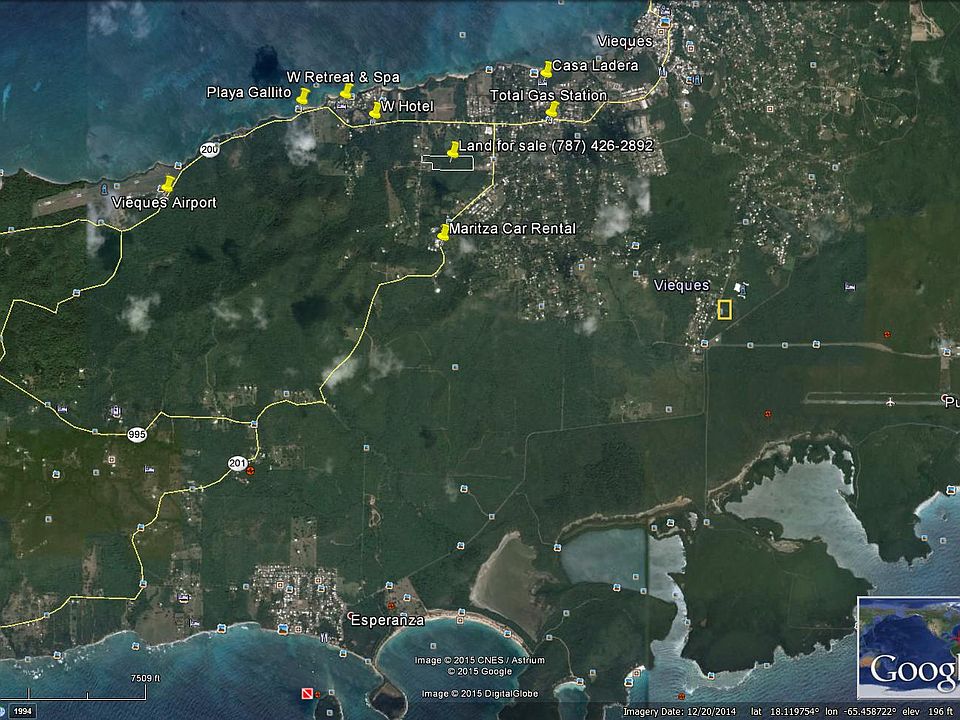This screenshot has width=960, height=720.
Task: Select the Total Gas Station pushpin
Action: click(x=552, y=110)
